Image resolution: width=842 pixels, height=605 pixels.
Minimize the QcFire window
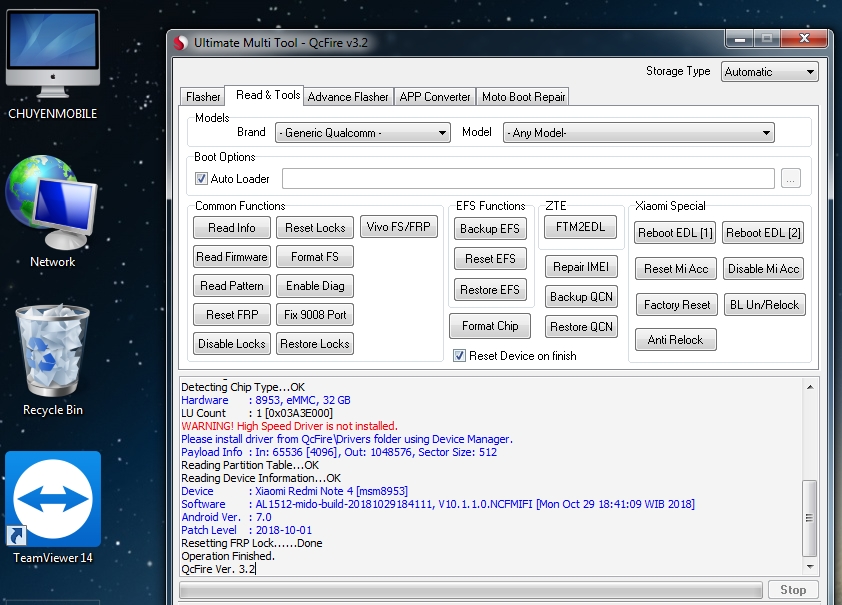click(x=739, y=39)
